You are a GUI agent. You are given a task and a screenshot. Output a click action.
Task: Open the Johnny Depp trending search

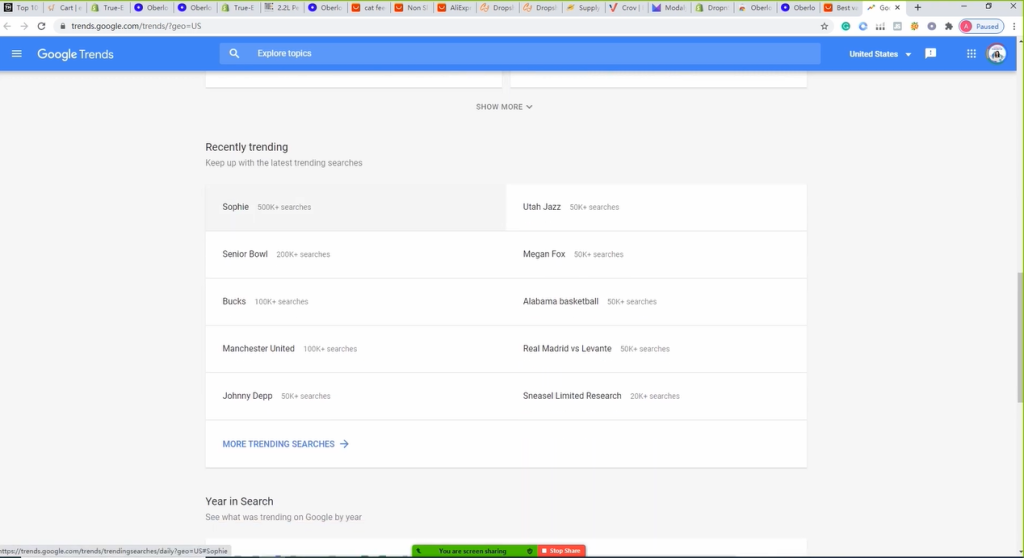(355, 396)
